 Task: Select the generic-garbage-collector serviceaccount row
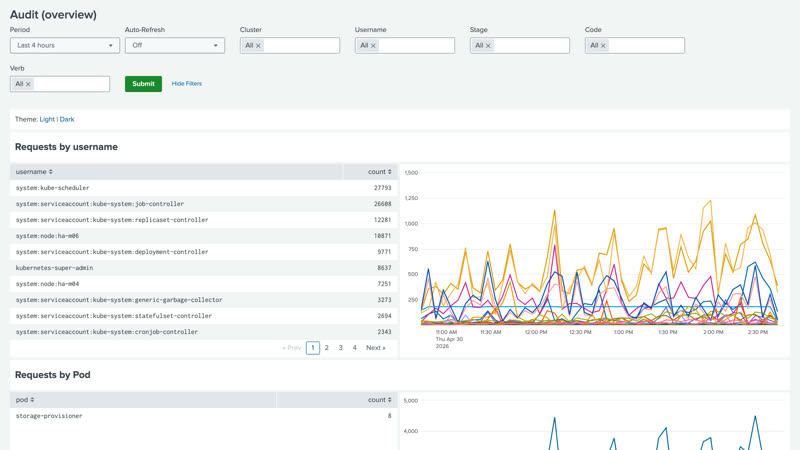[204, 300]
